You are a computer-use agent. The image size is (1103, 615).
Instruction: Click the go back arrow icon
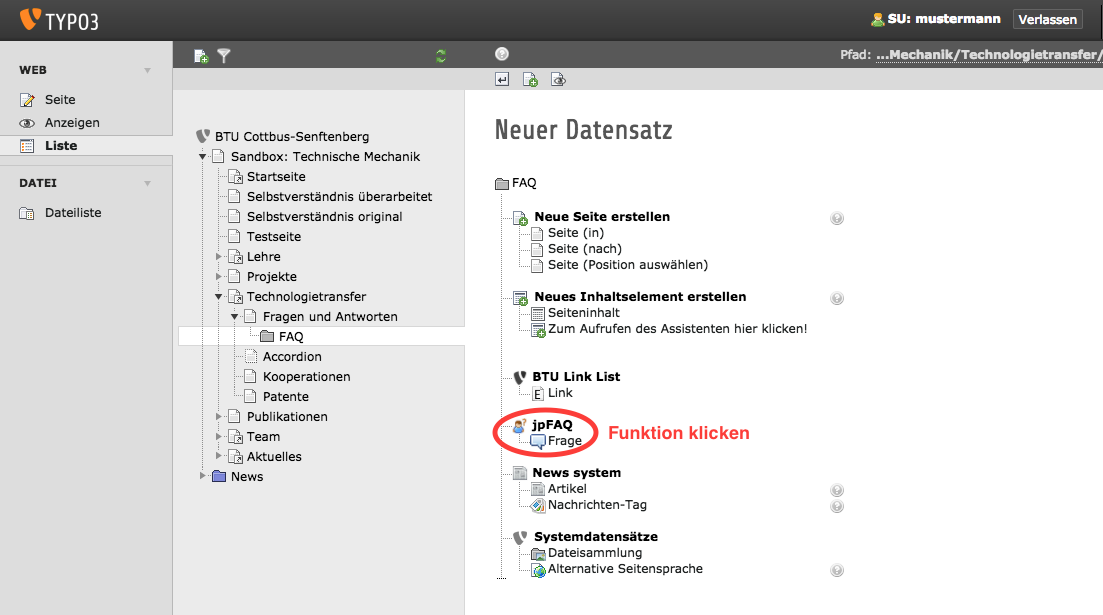coord(502,80)
